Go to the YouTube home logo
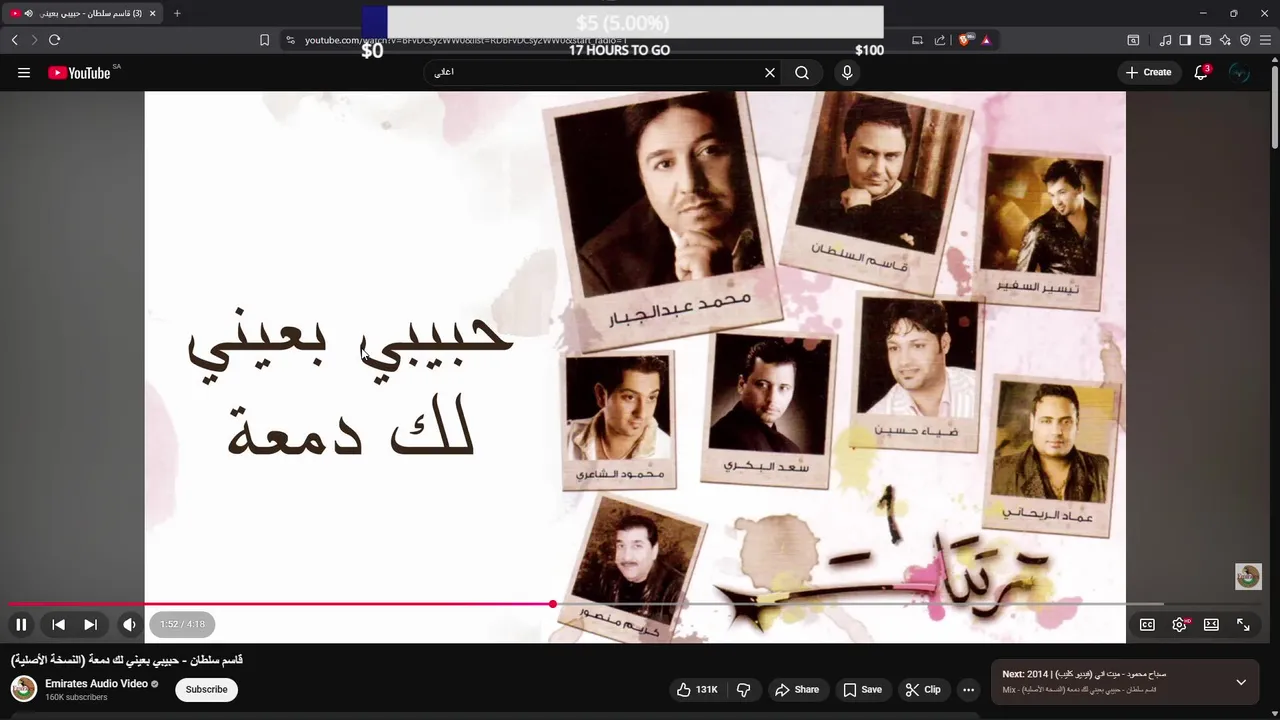Image resolution: width=1280 pixels, height=720 pixels. 79,72
